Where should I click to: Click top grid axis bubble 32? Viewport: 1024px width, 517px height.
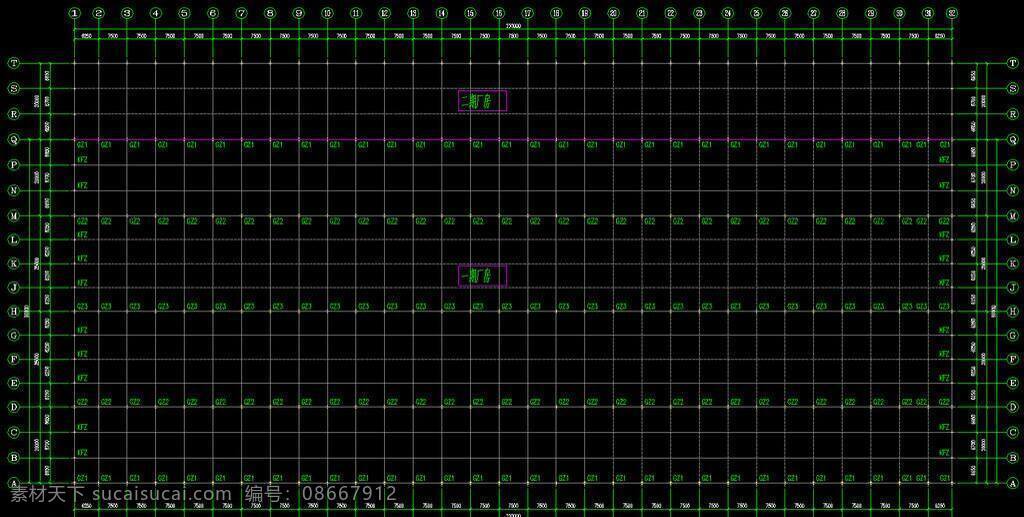point(952,12)
